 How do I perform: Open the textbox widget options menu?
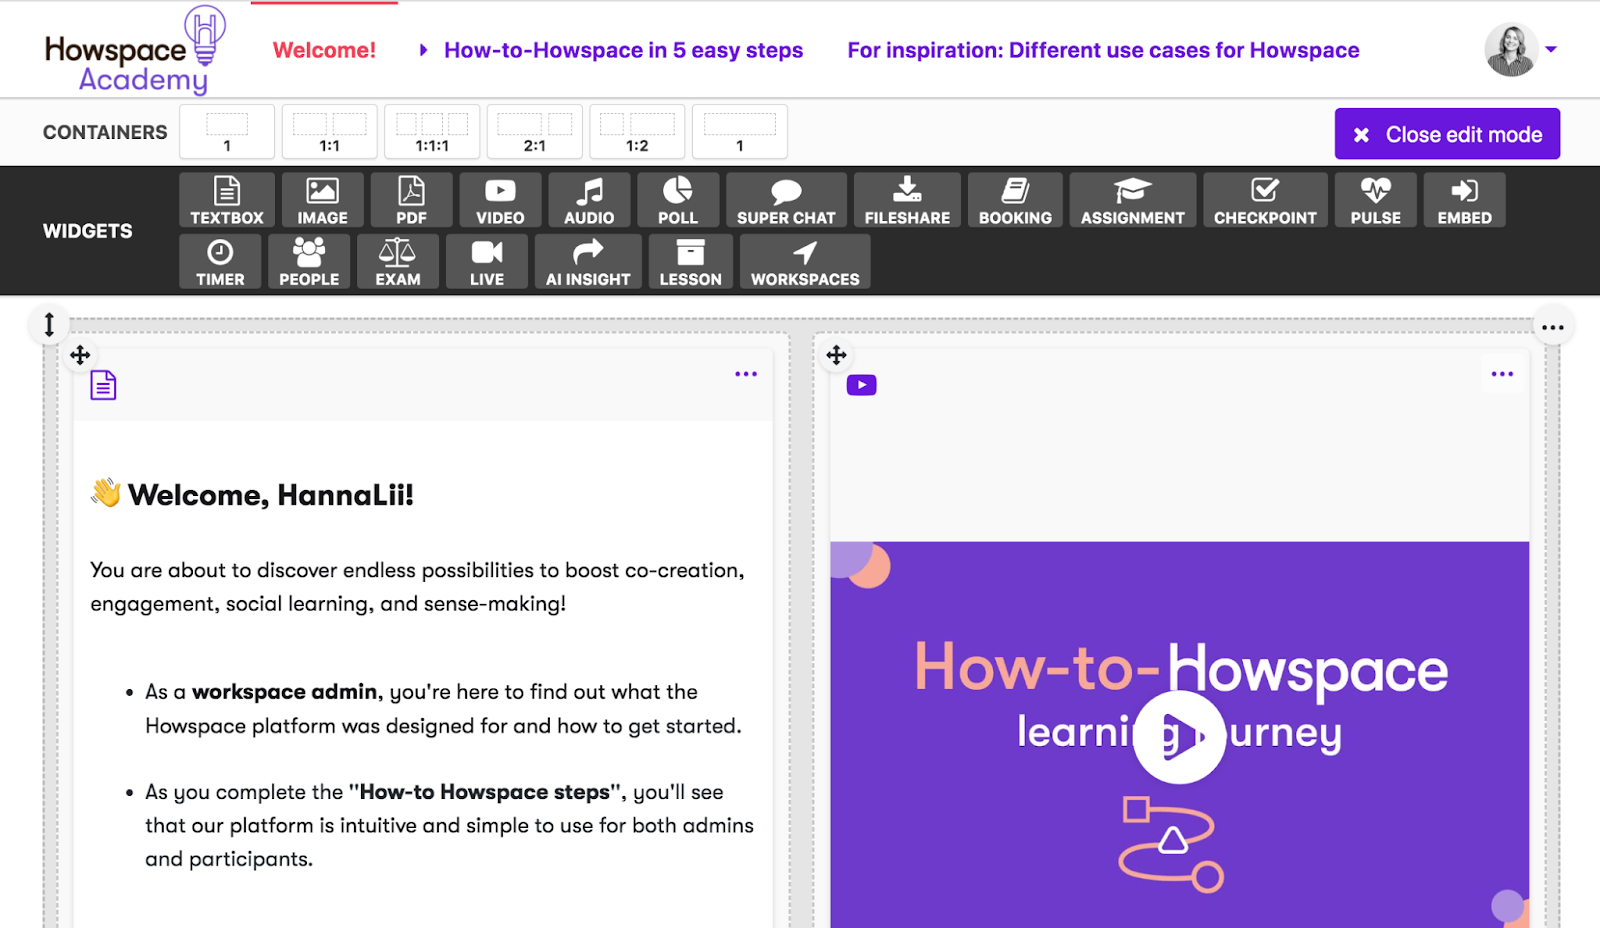point(746,374)
